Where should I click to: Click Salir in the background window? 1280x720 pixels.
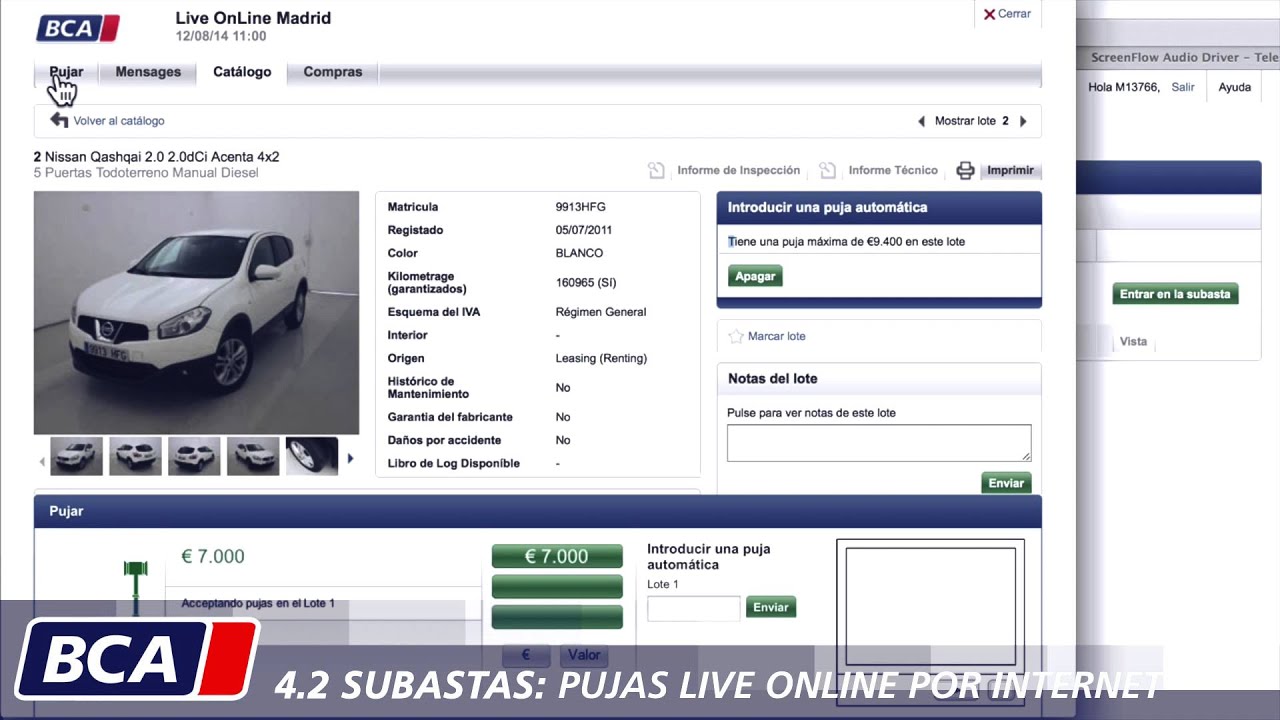point(1183,87)
